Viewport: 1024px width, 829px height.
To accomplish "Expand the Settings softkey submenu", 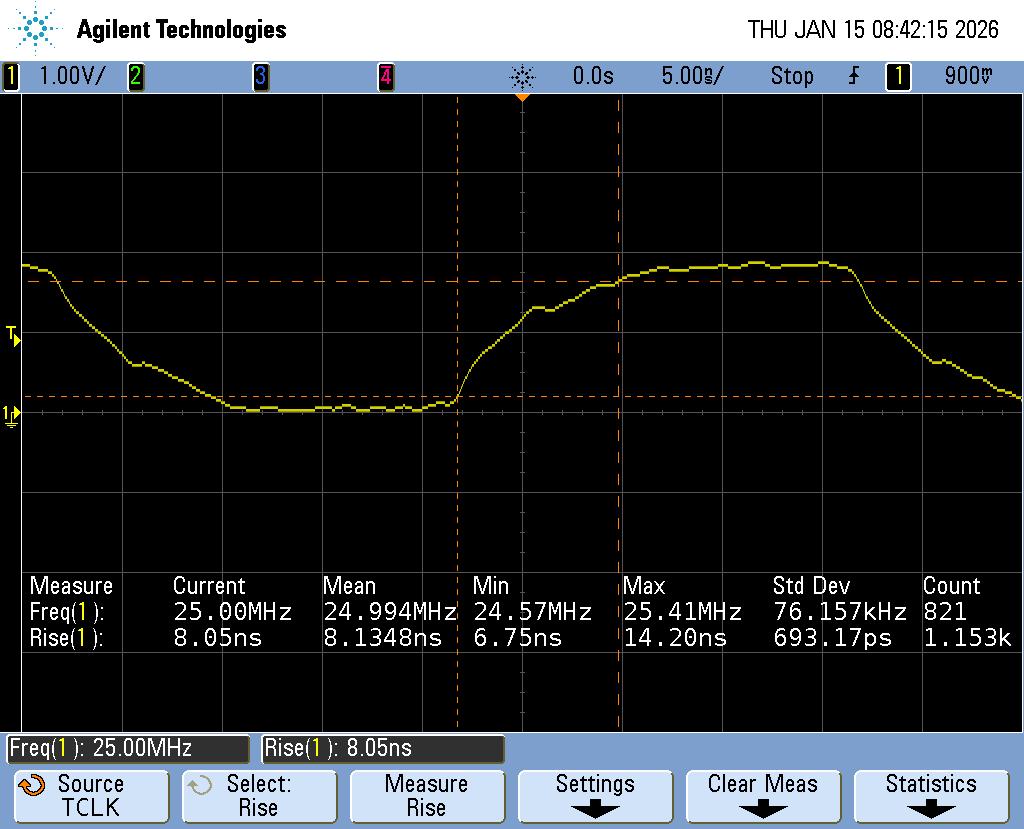I will click(595, 795).
